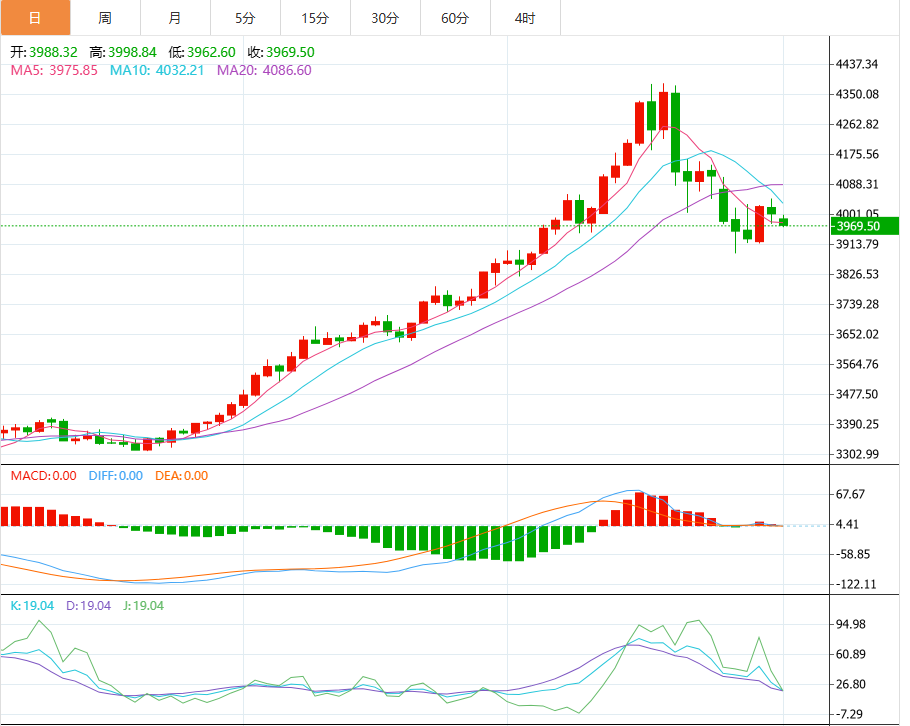
Task: Select the DIFF: 0.00 label
Action: [116, 476]
